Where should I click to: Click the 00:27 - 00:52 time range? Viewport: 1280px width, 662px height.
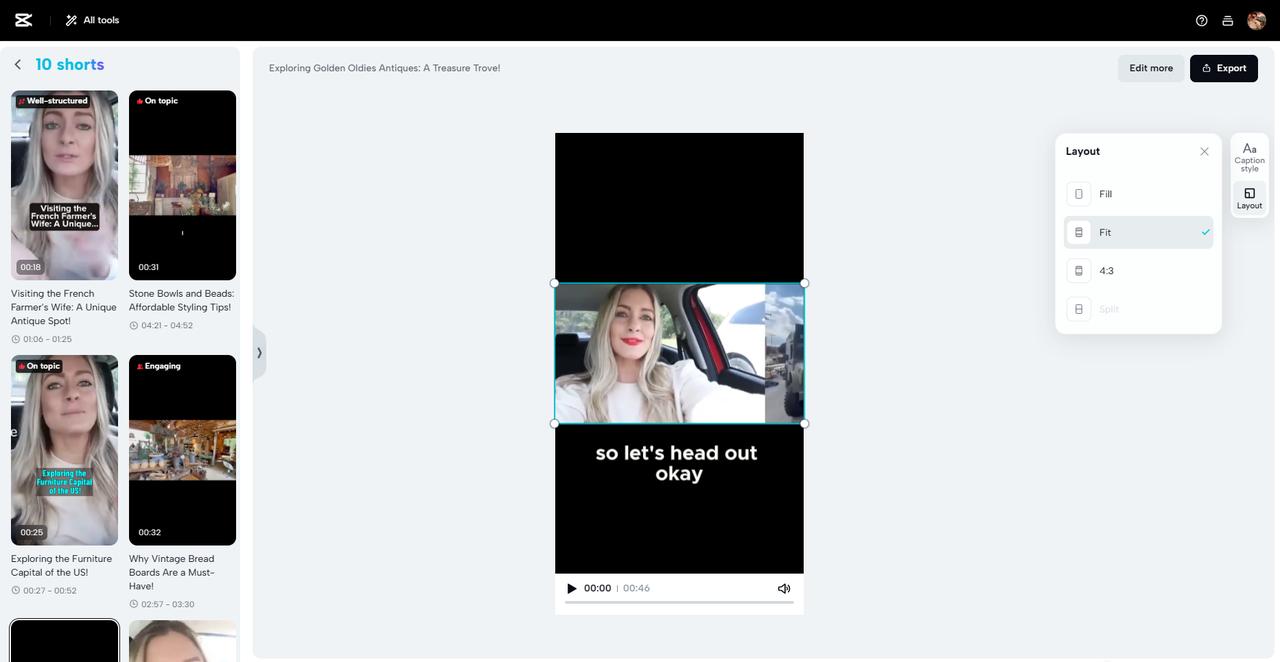(43, 590)
